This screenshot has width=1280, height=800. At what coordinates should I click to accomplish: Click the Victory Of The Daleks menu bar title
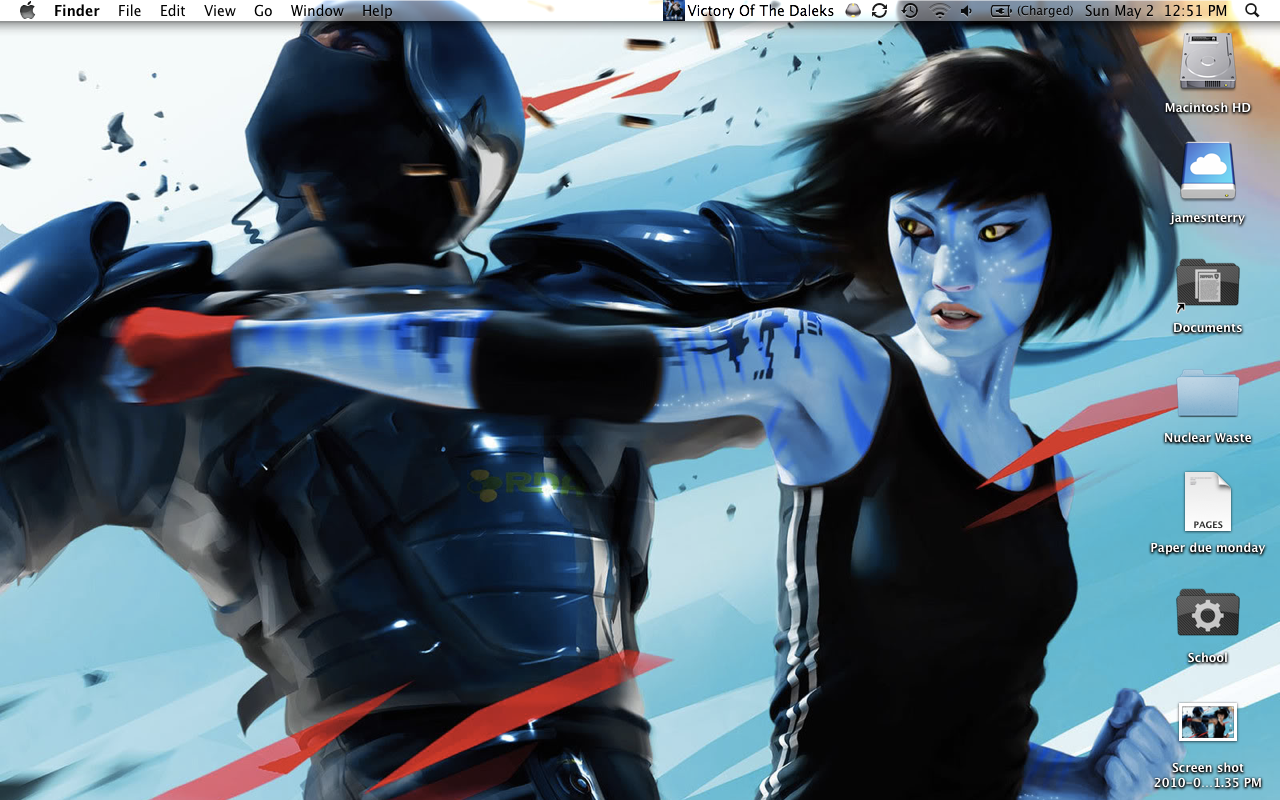click(x=761, y=11)
